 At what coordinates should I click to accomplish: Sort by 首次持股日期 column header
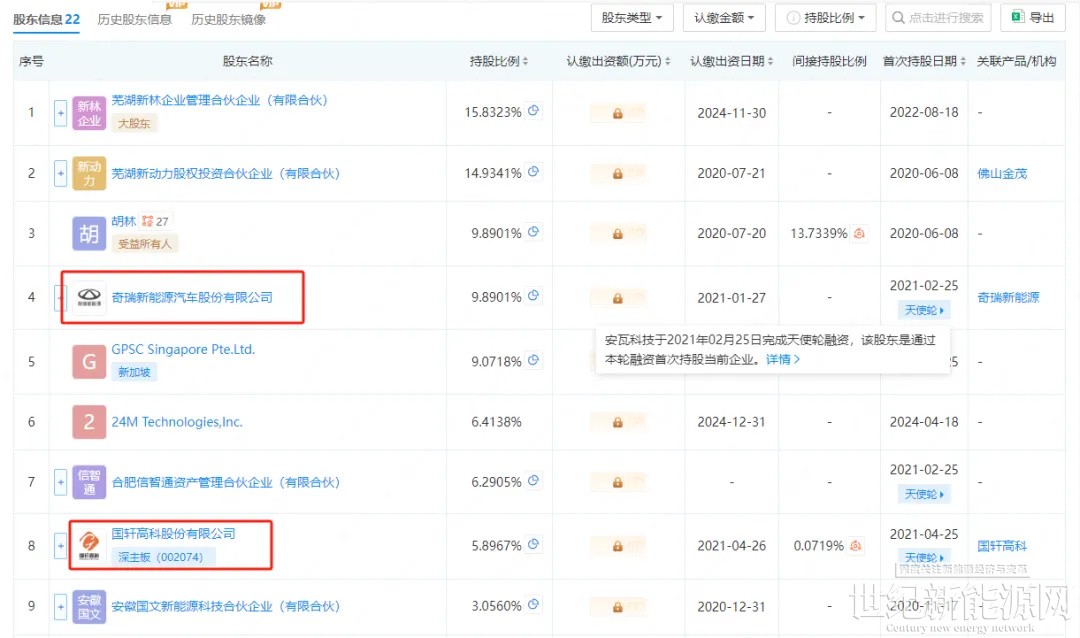coord(924,61)
